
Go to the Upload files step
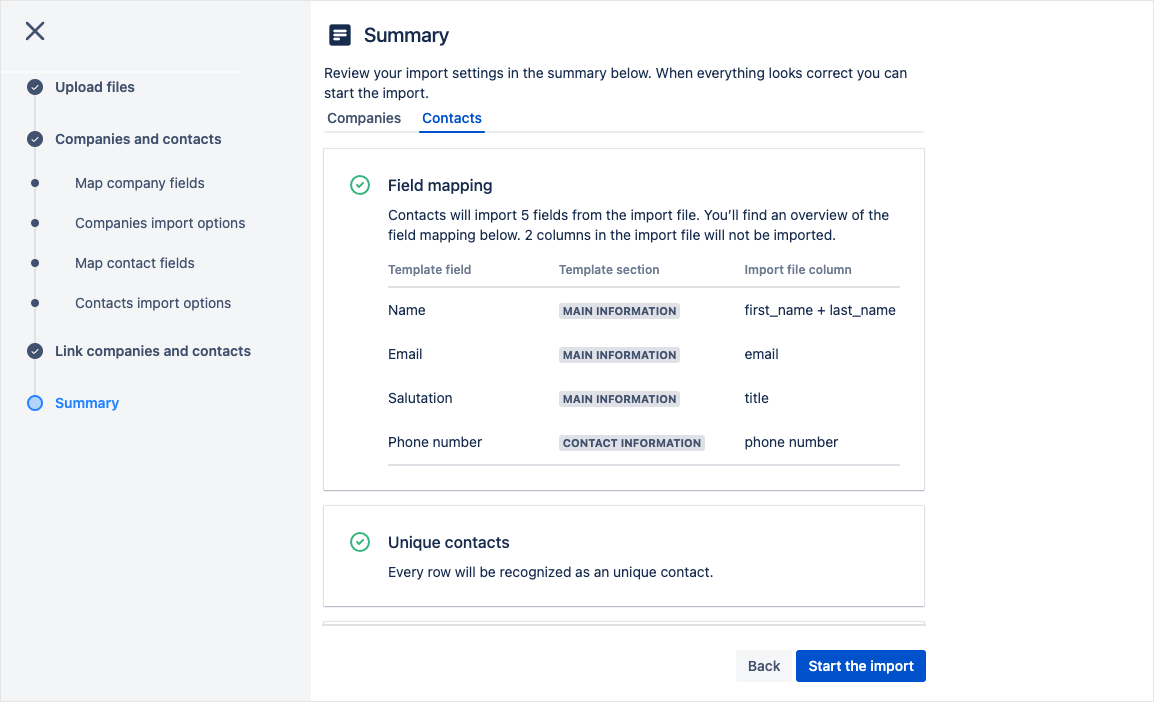(94, 87)
